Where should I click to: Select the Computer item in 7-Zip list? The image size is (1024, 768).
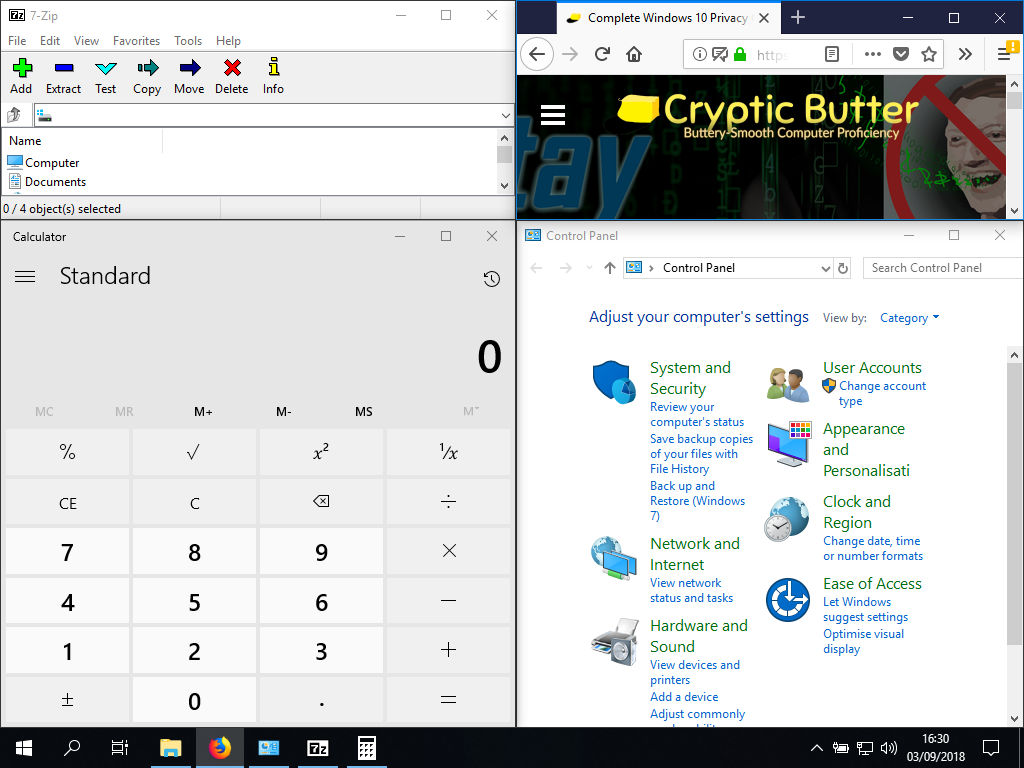(43, 163)
